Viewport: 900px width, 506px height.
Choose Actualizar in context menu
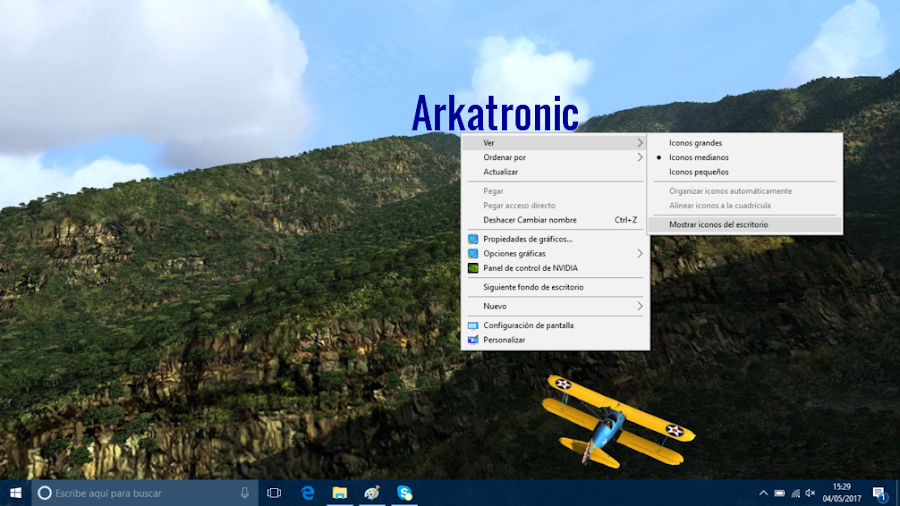[555, 172]
